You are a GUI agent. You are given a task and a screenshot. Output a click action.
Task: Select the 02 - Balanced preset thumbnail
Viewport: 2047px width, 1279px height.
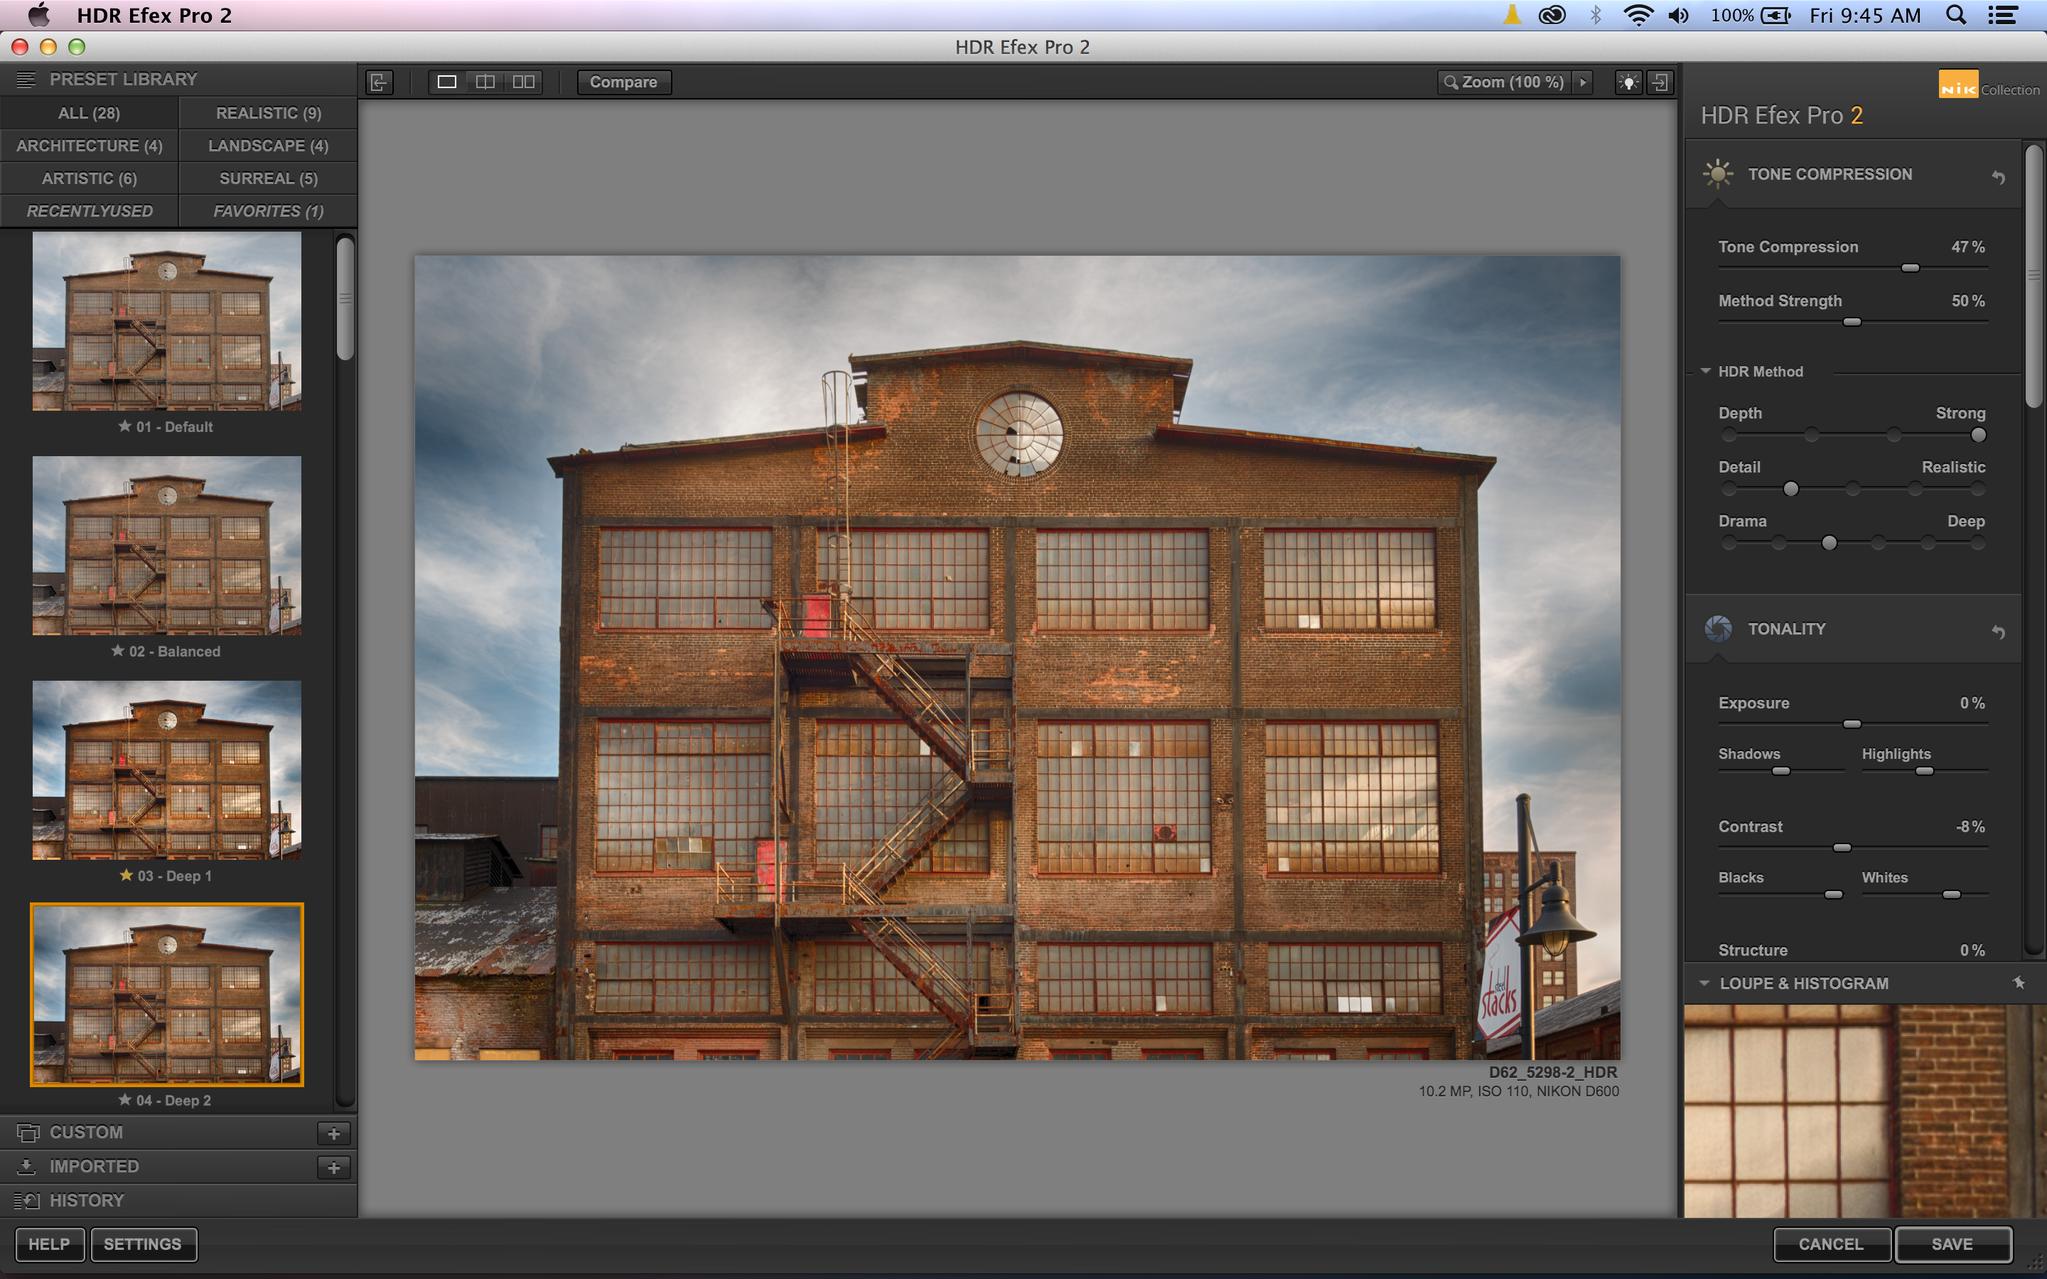coord(167,546)
